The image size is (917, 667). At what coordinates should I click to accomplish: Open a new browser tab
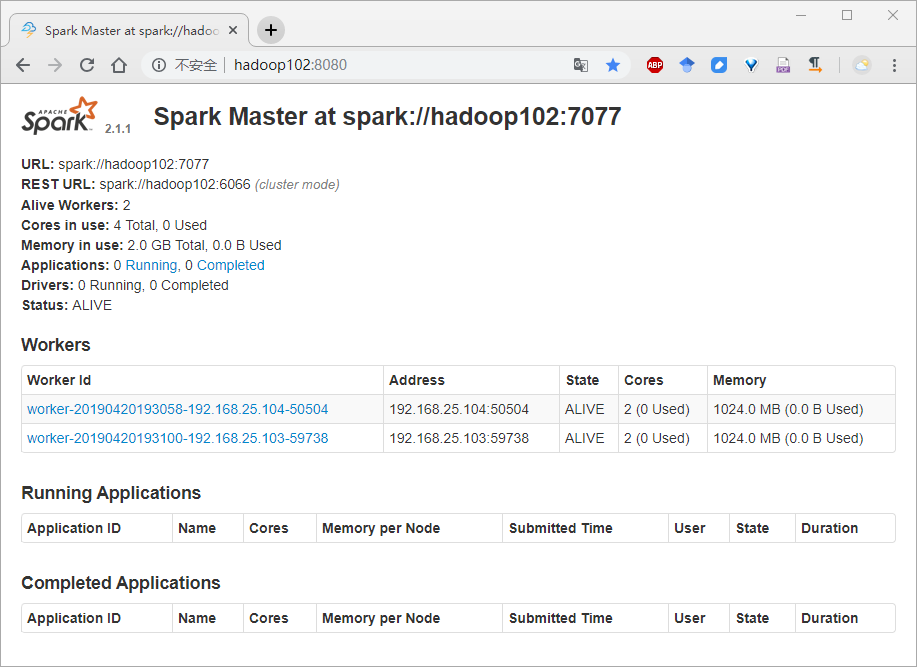271,30
